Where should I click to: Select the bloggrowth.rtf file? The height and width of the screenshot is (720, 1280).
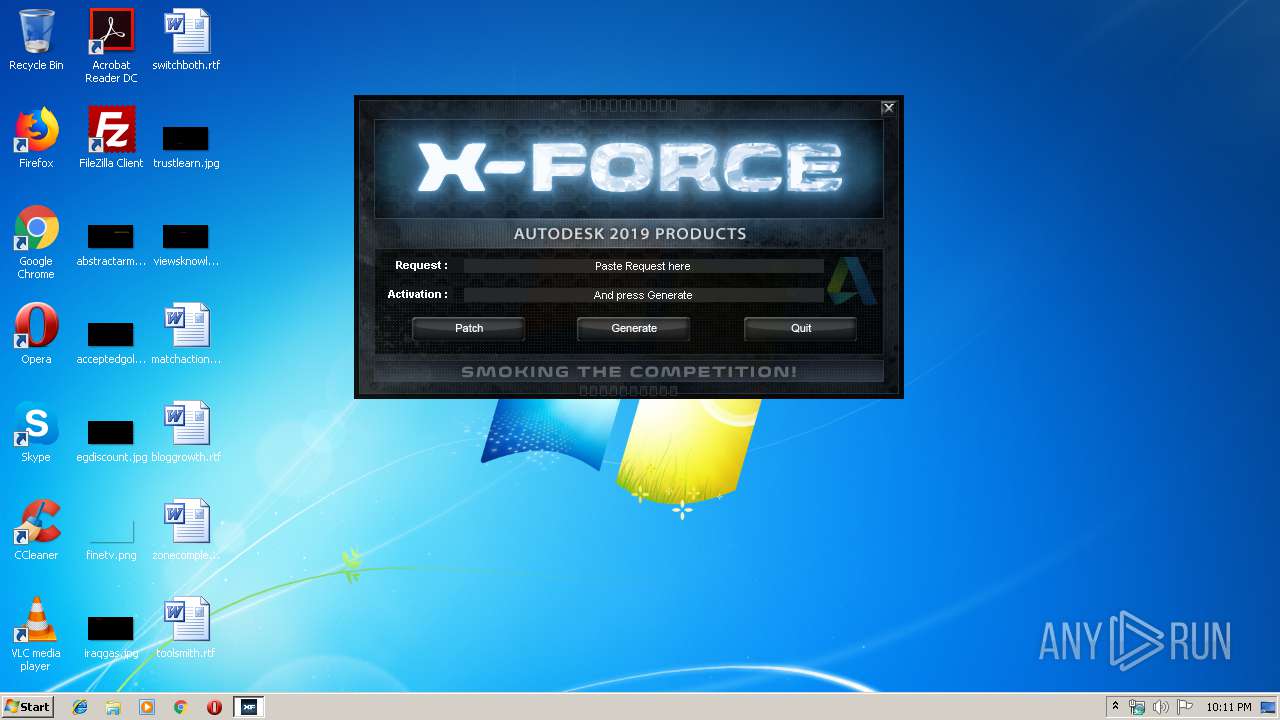pyautogui.click(x=186, y=432)
